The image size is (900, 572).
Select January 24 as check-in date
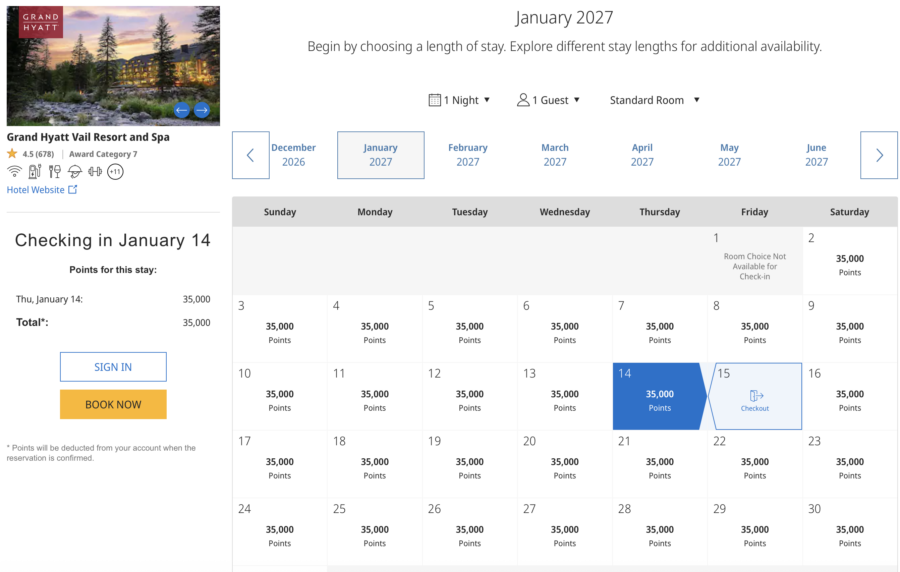(x=280, y=532)
